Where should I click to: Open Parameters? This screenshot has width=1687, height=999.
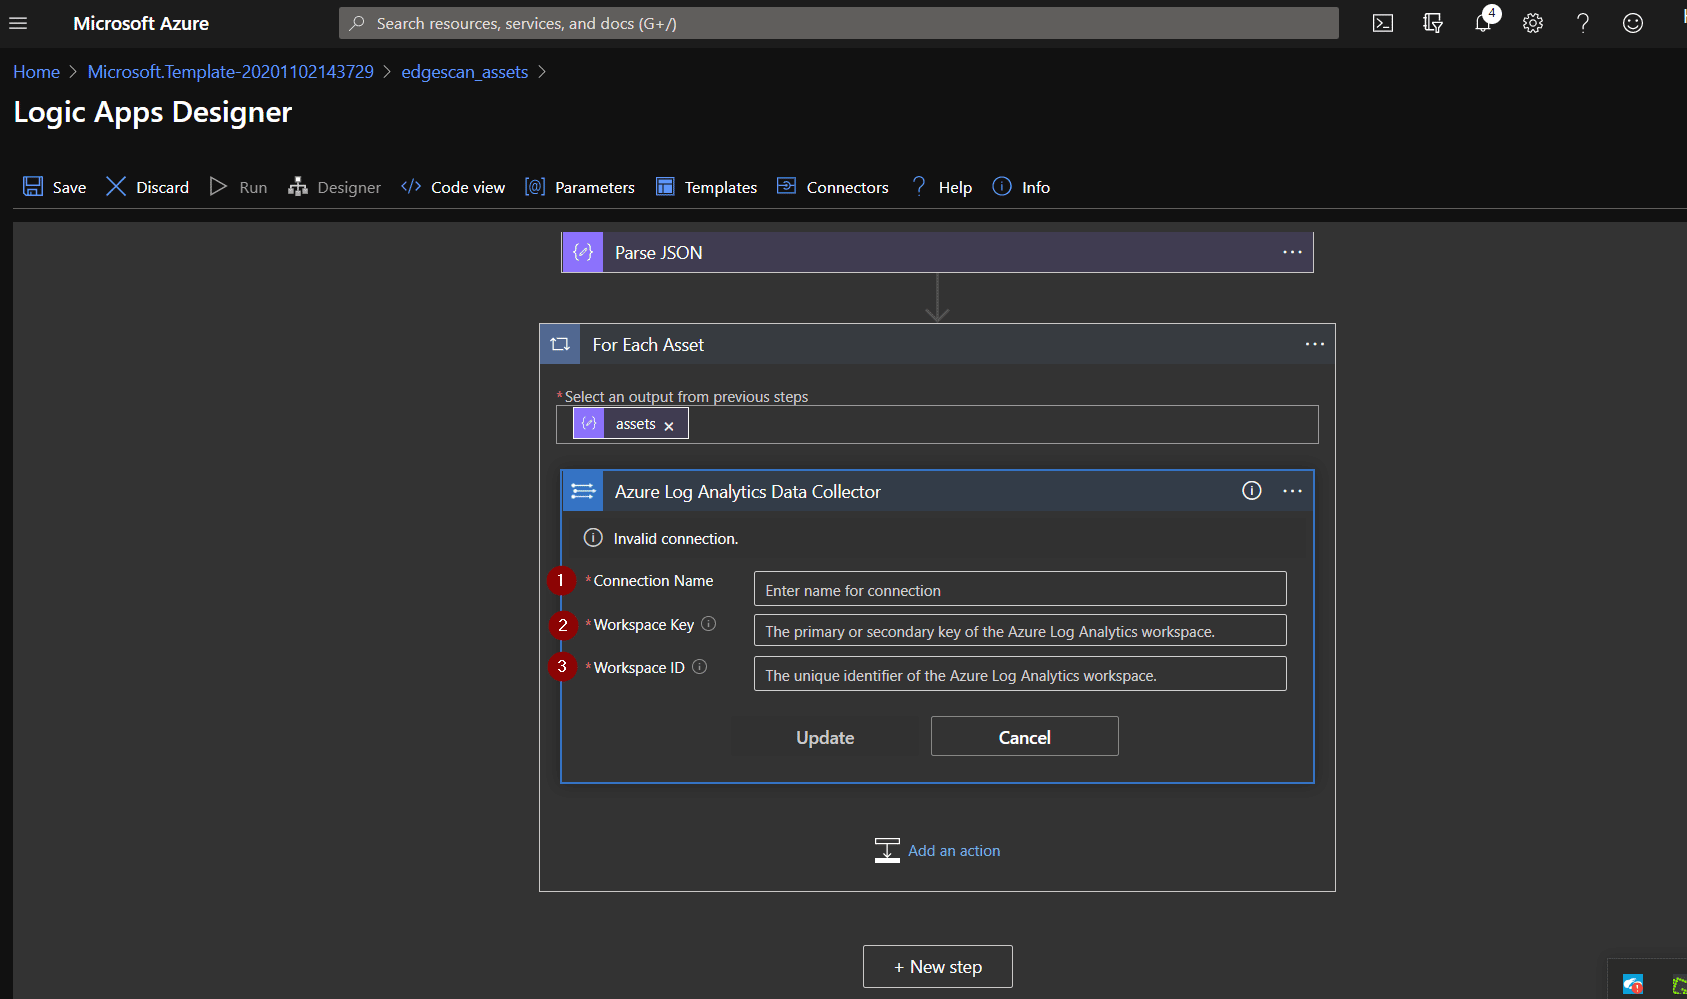coord(580,187)
